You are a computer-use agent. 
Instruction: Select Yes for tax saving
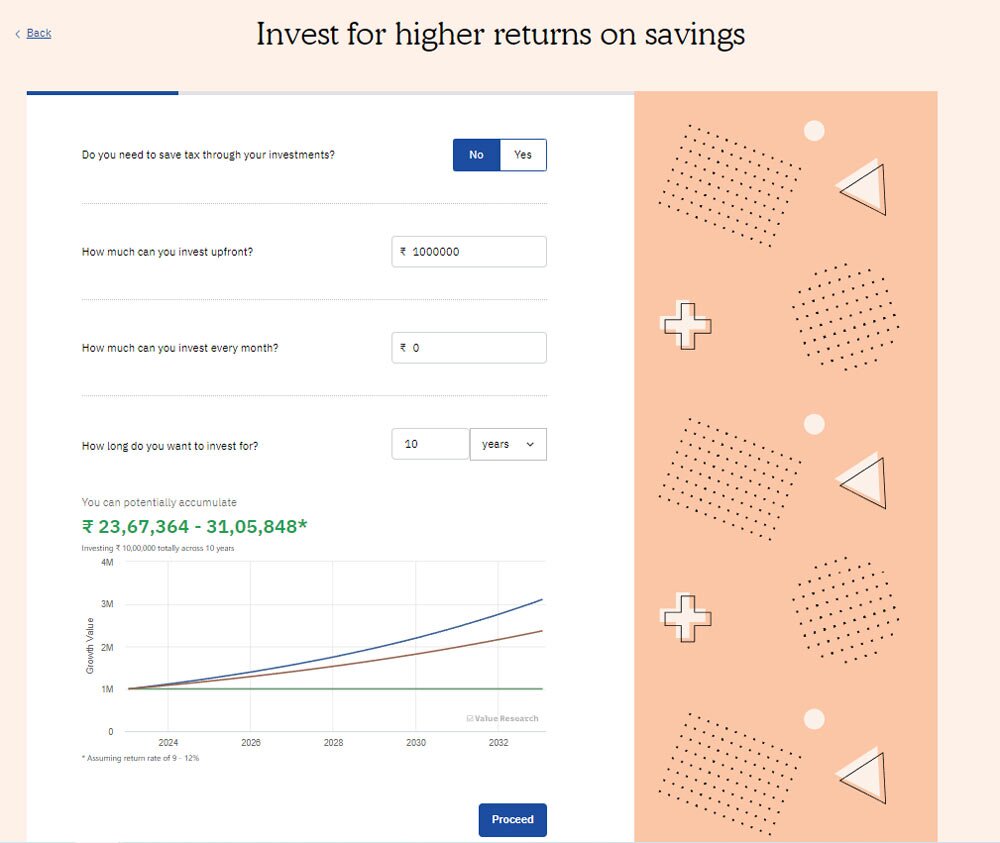pyautogui.click(x=523, y=155)
